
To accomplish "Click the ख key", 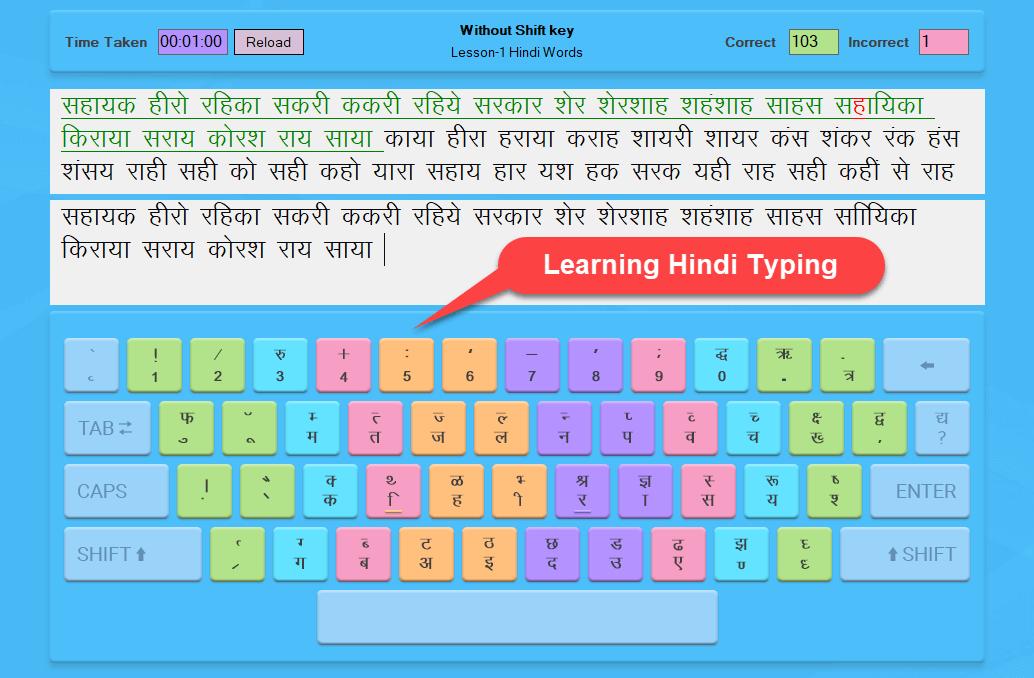I will [x=816, y=428].
